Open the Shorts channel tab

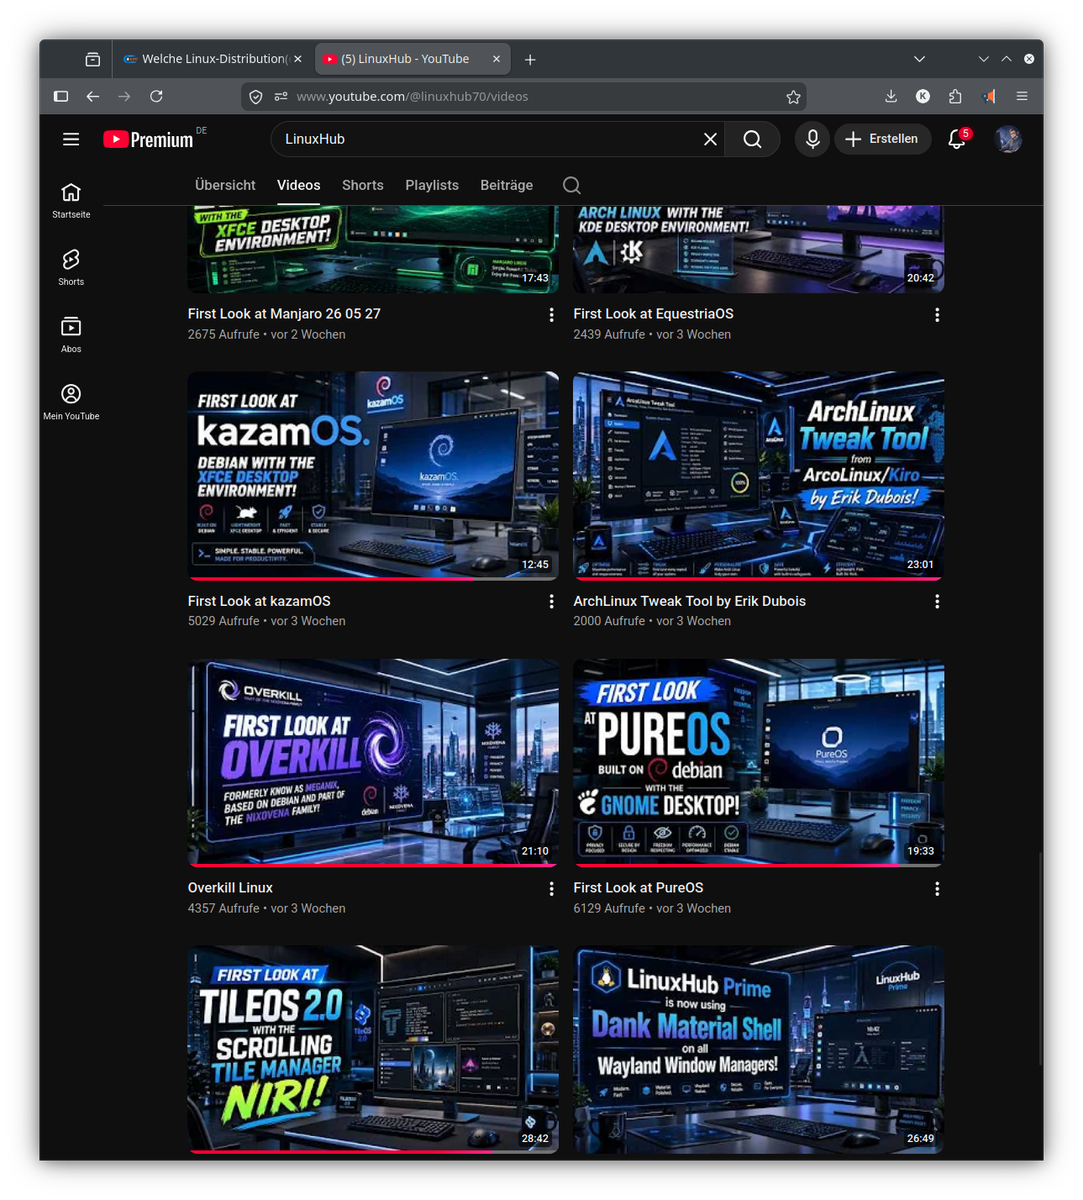363,185
